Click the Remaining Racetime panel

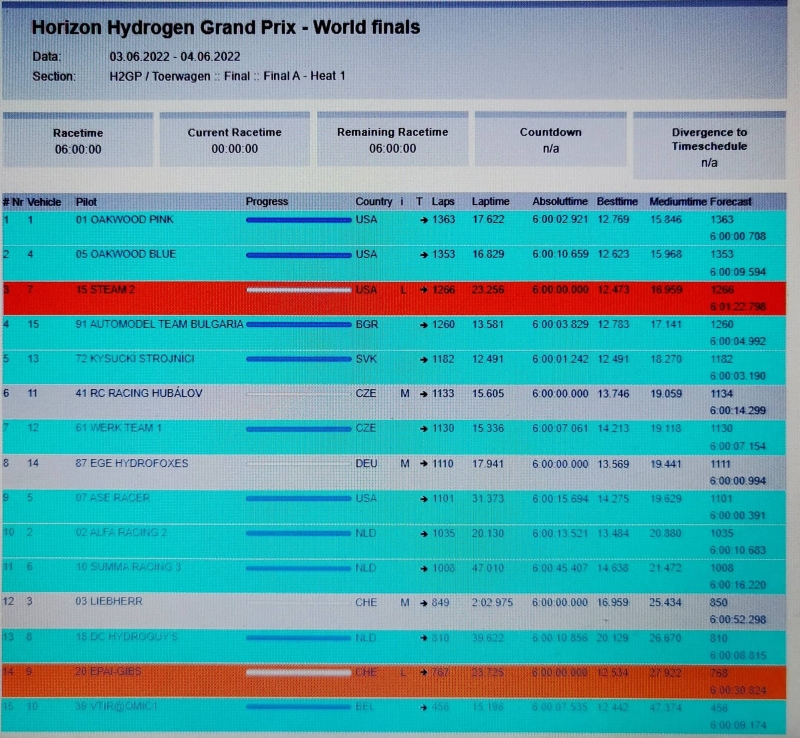tap(392, 140)
